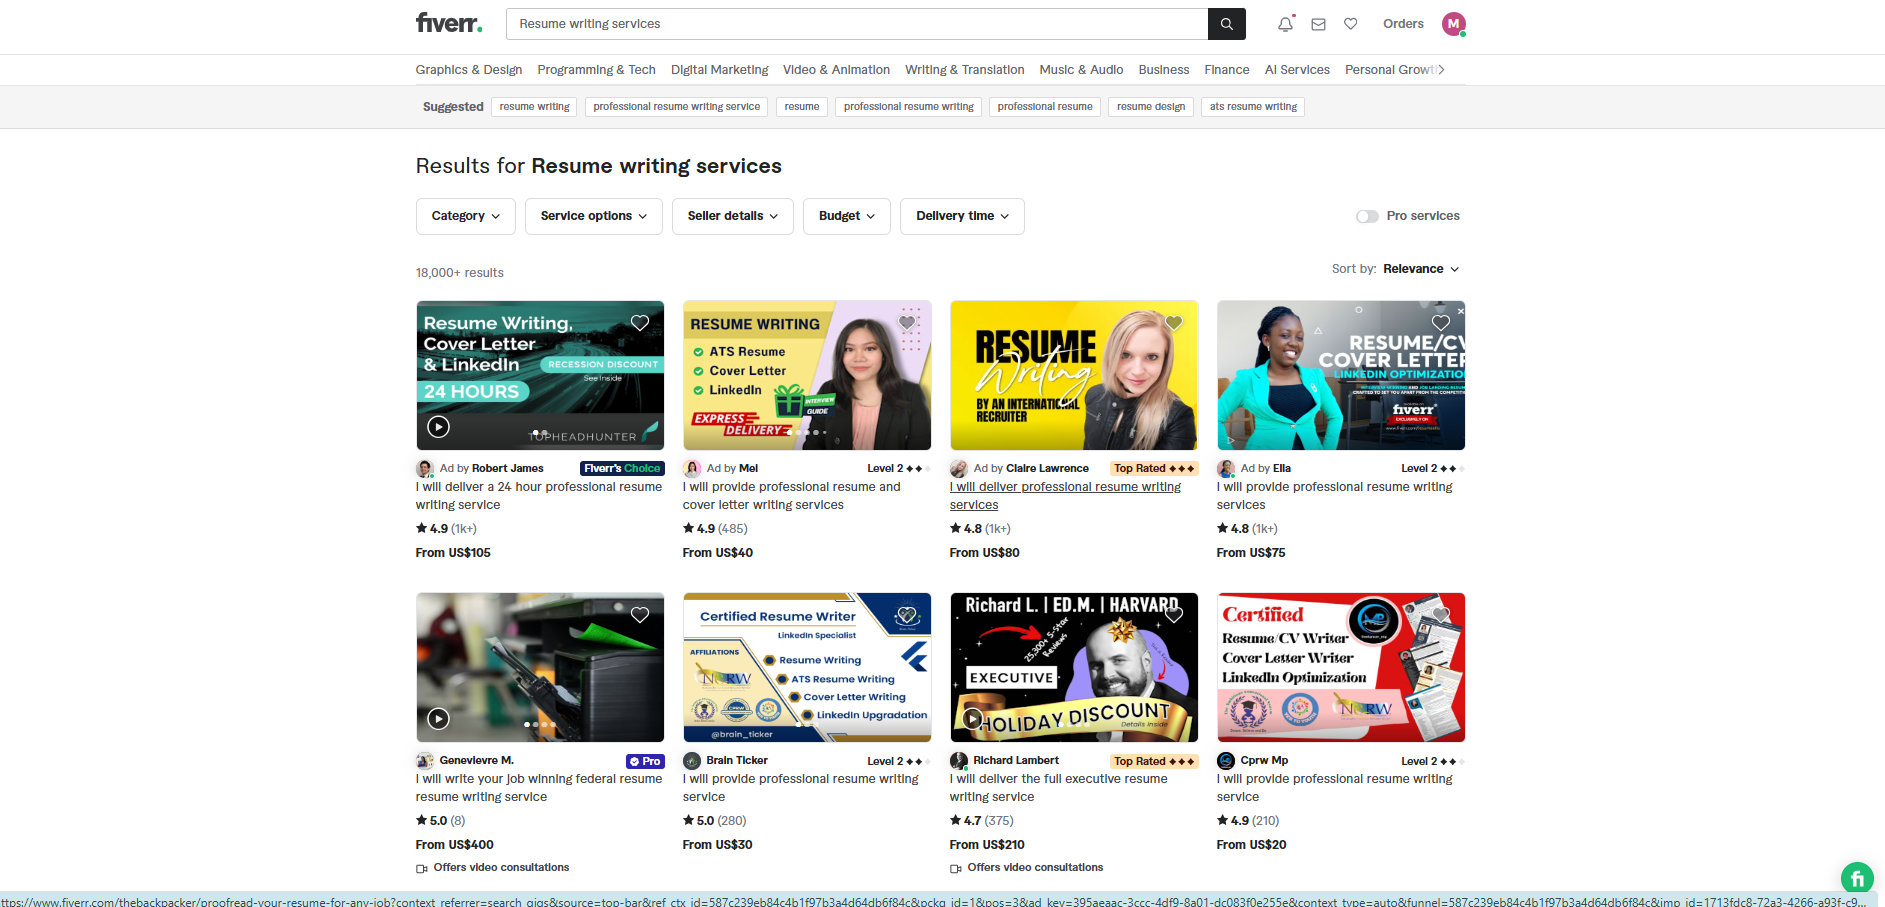Click the search input field
This screenshot has width=1885, height=907.
click(857, 24)
